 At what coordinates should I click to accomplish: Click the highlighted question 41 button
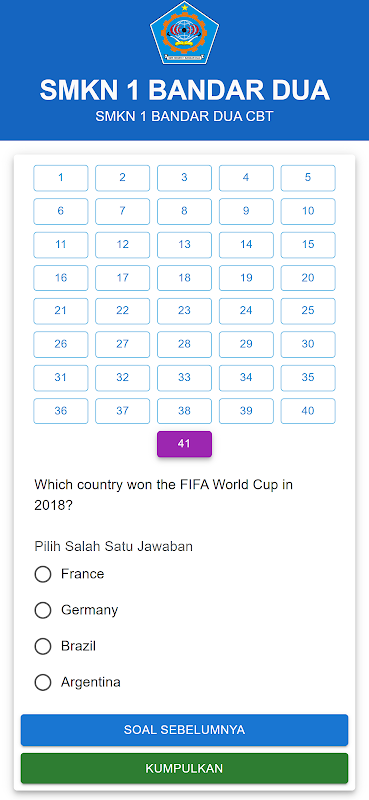tap(184, 444)
